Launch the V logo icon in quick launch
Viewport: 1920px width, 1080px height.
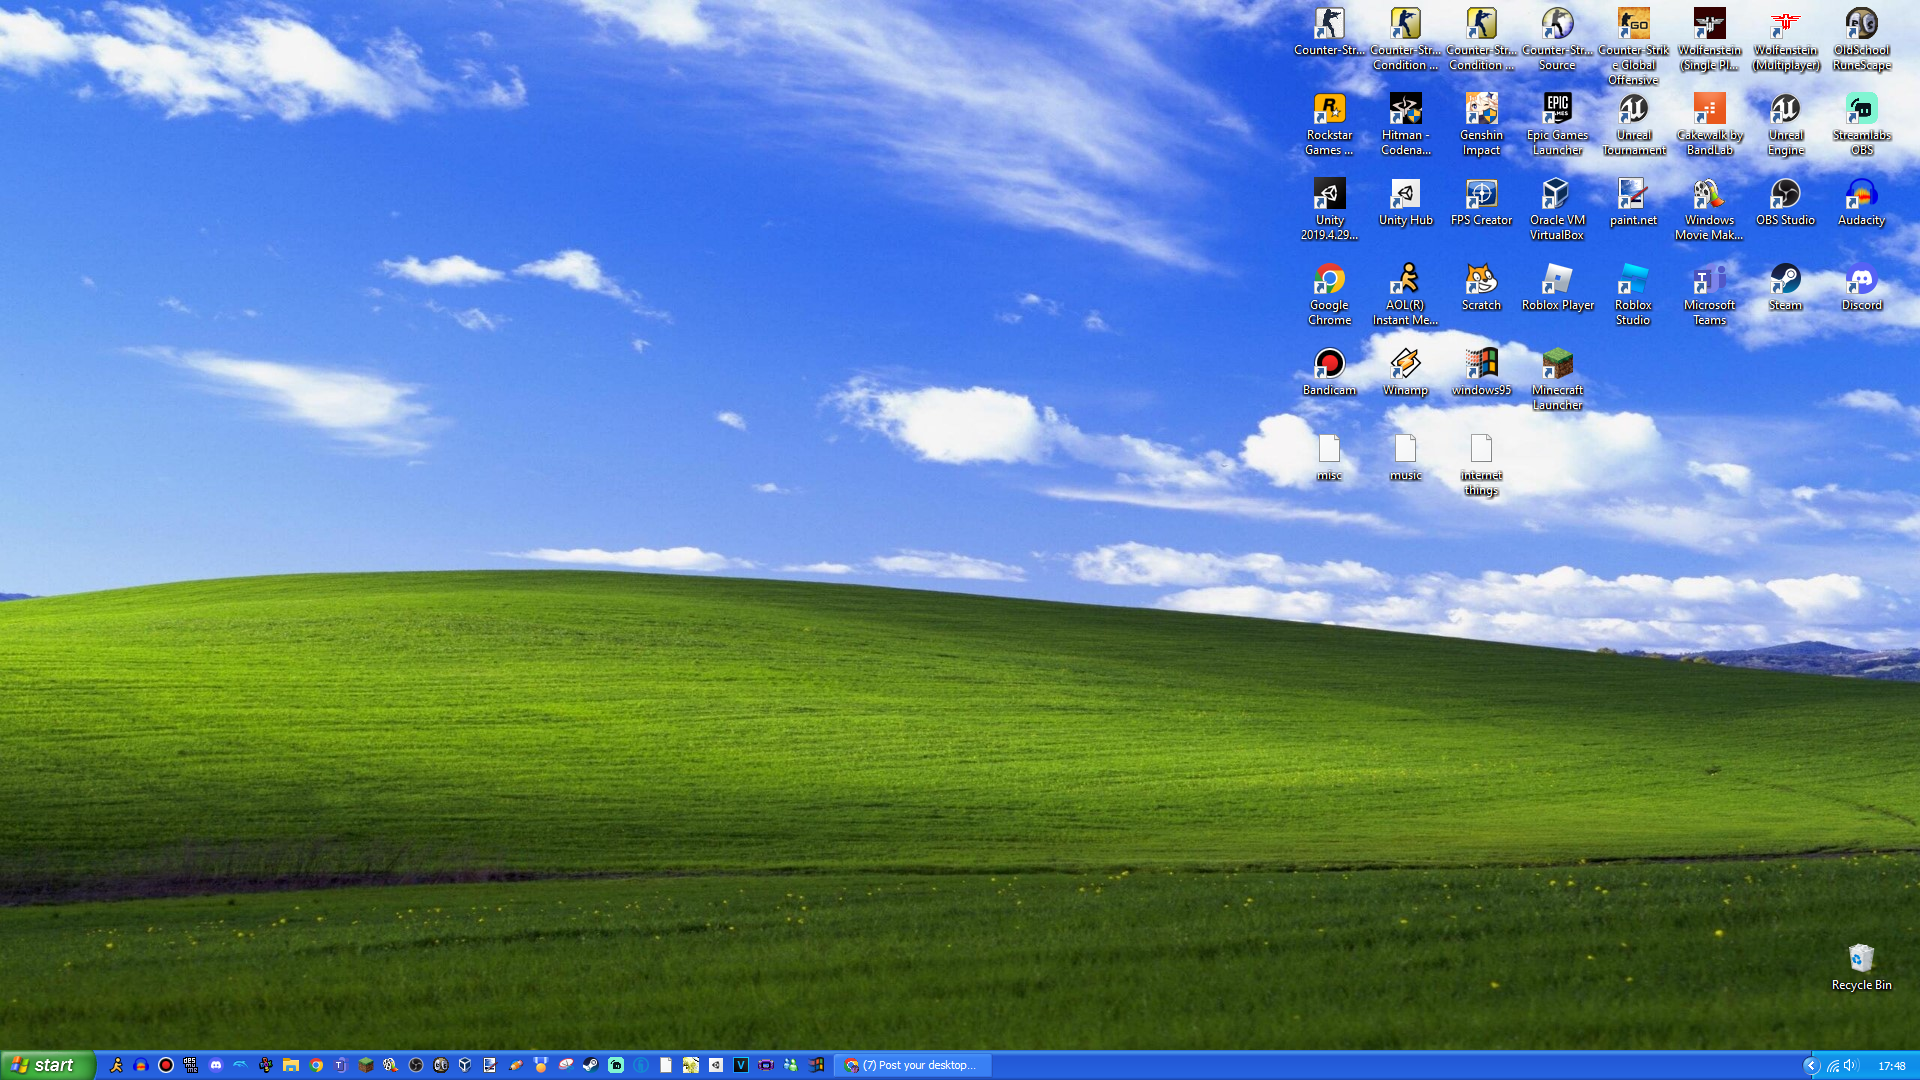click(x=741, y=1065)
